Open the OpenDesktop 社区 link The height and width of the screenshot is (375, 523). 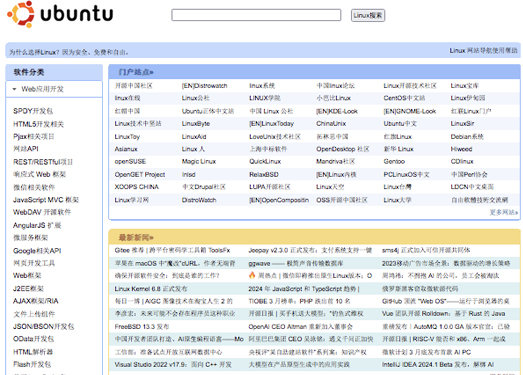[343, 149]
